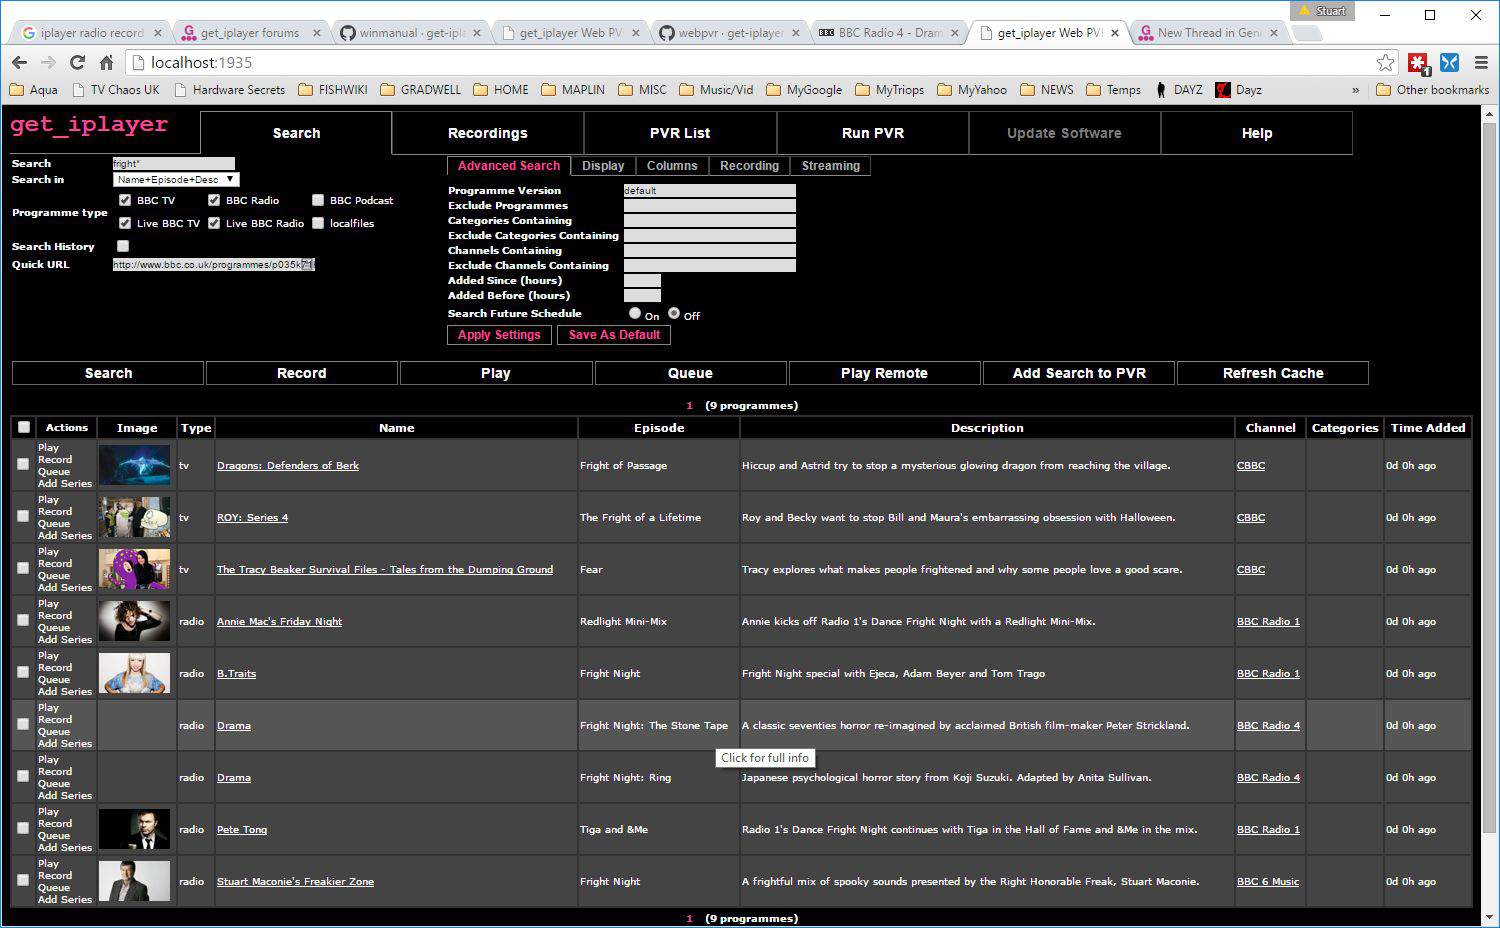This screenshot has width=1500, height=928.
Task: Click the Annie Mac's Friday Night thumbnail
Action: tap(135, 621)
